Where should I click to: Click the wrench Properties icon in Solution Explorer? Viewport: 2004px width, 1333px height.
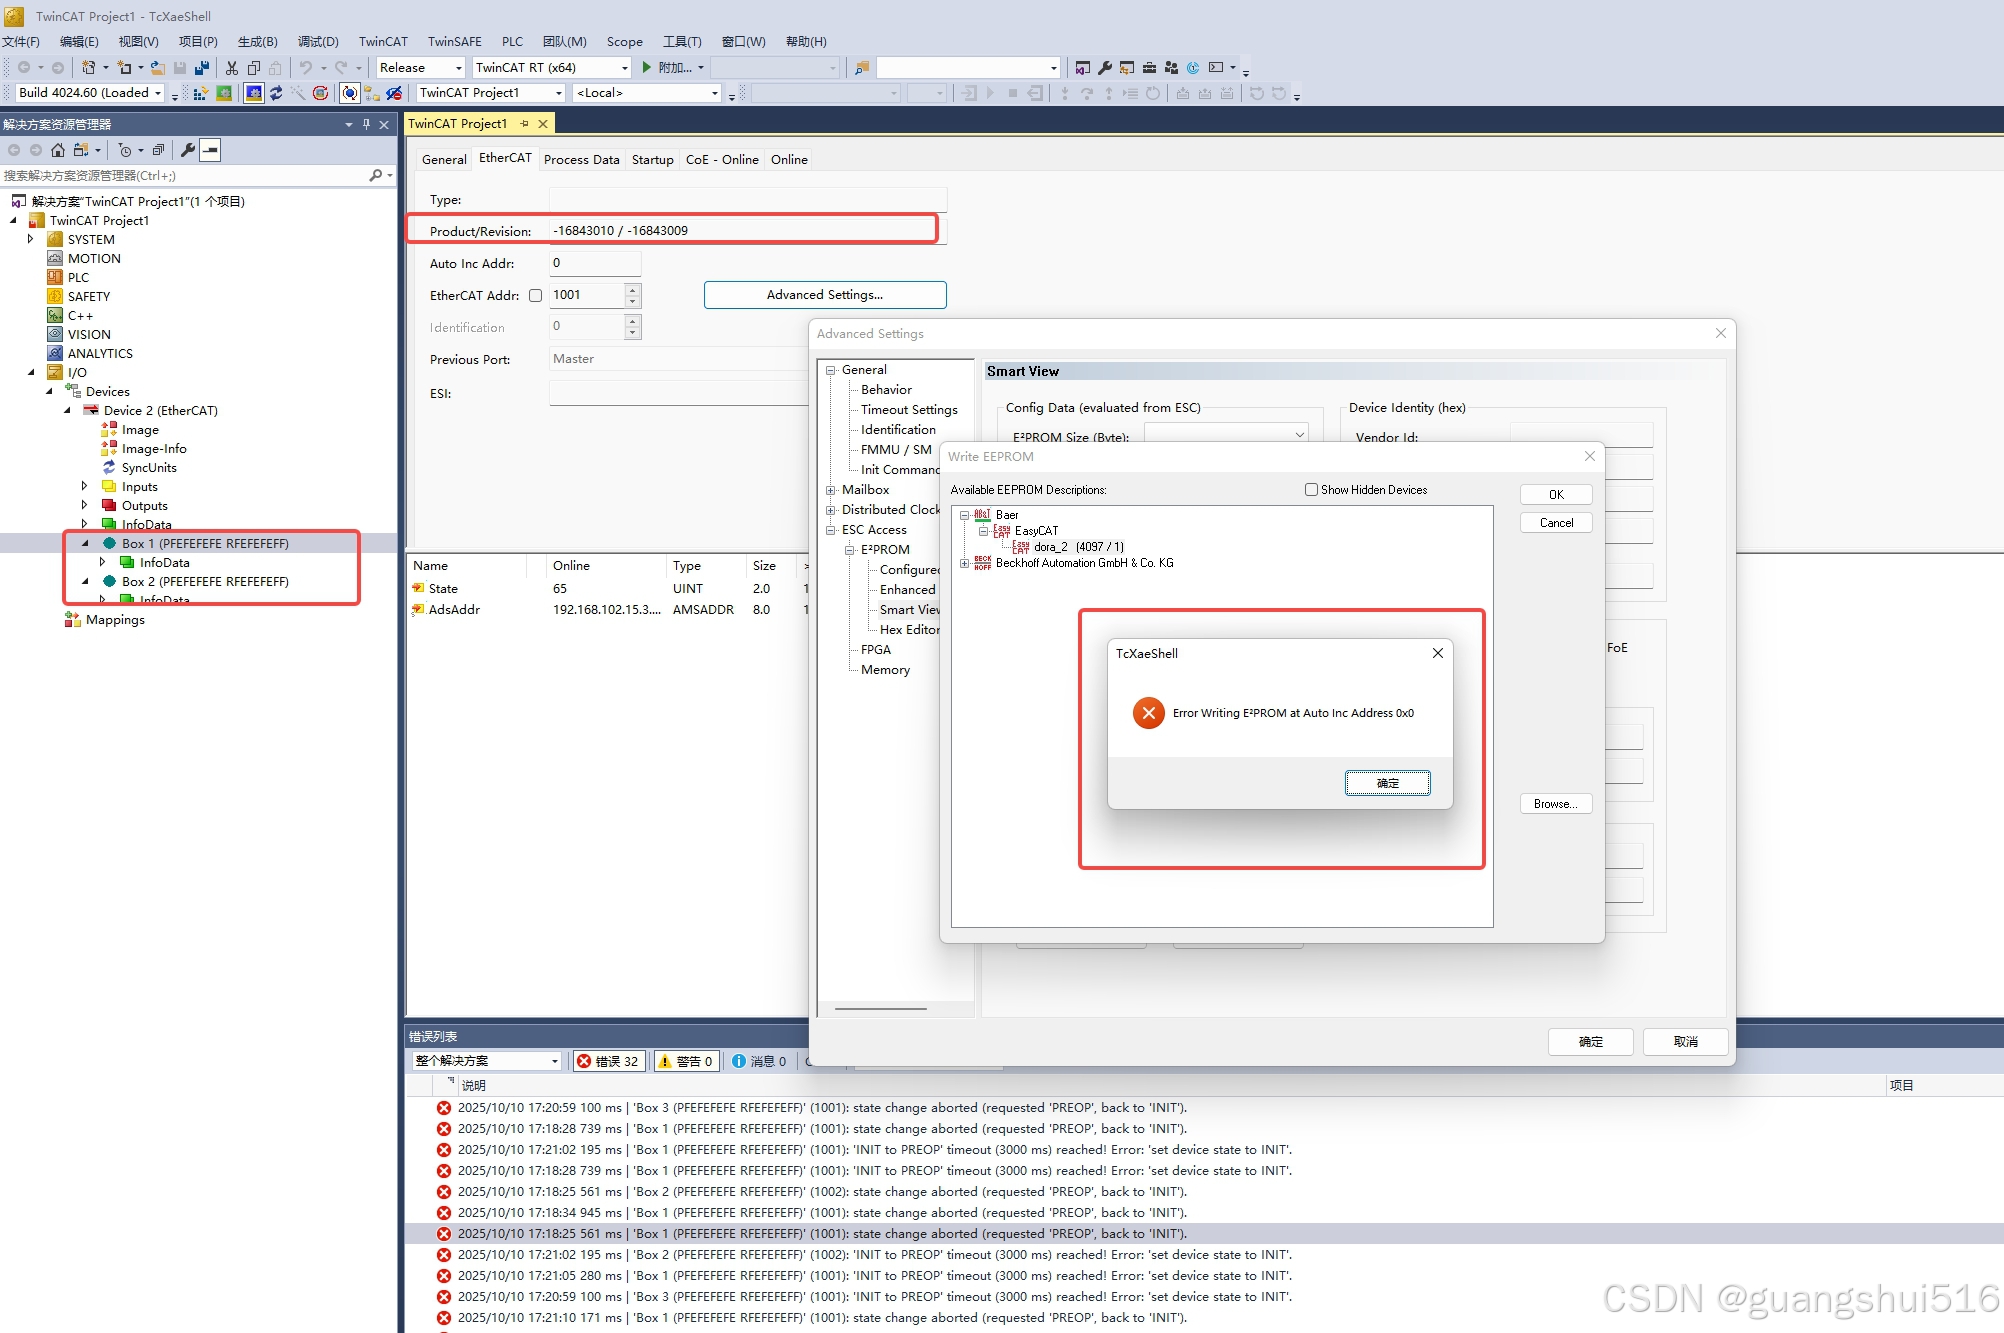[188, 150]
